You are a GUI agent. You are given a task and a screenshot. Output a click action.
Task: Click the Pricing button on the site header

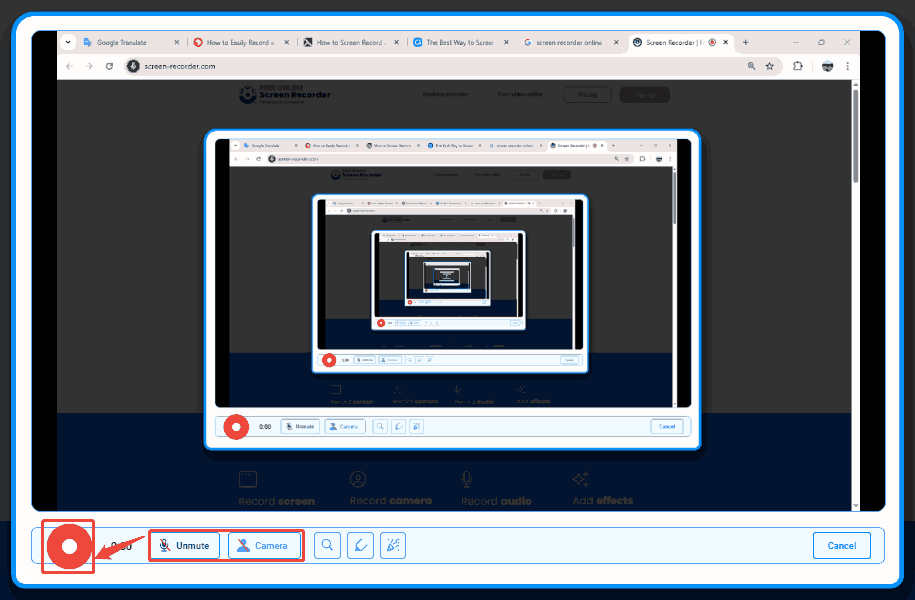coord(587,94)
